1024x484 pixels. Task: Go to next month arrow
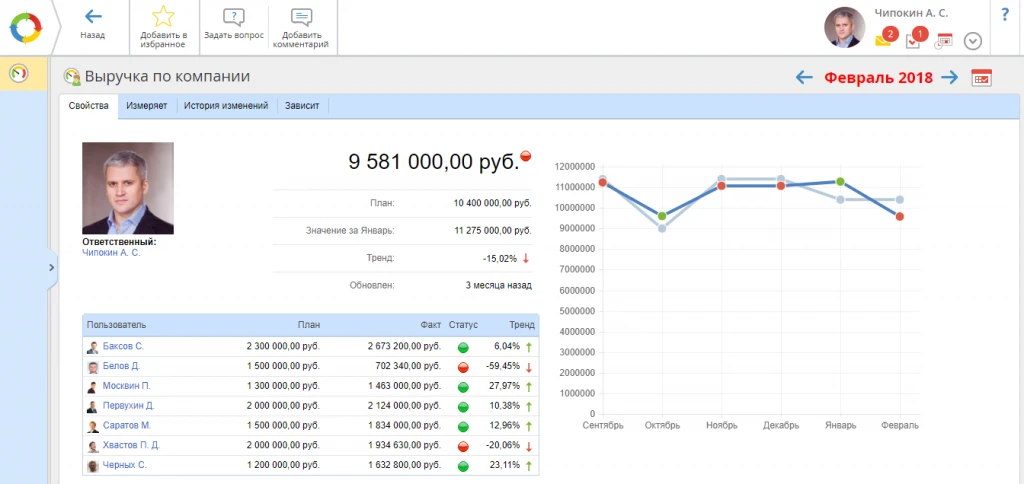tap(949, 78)
